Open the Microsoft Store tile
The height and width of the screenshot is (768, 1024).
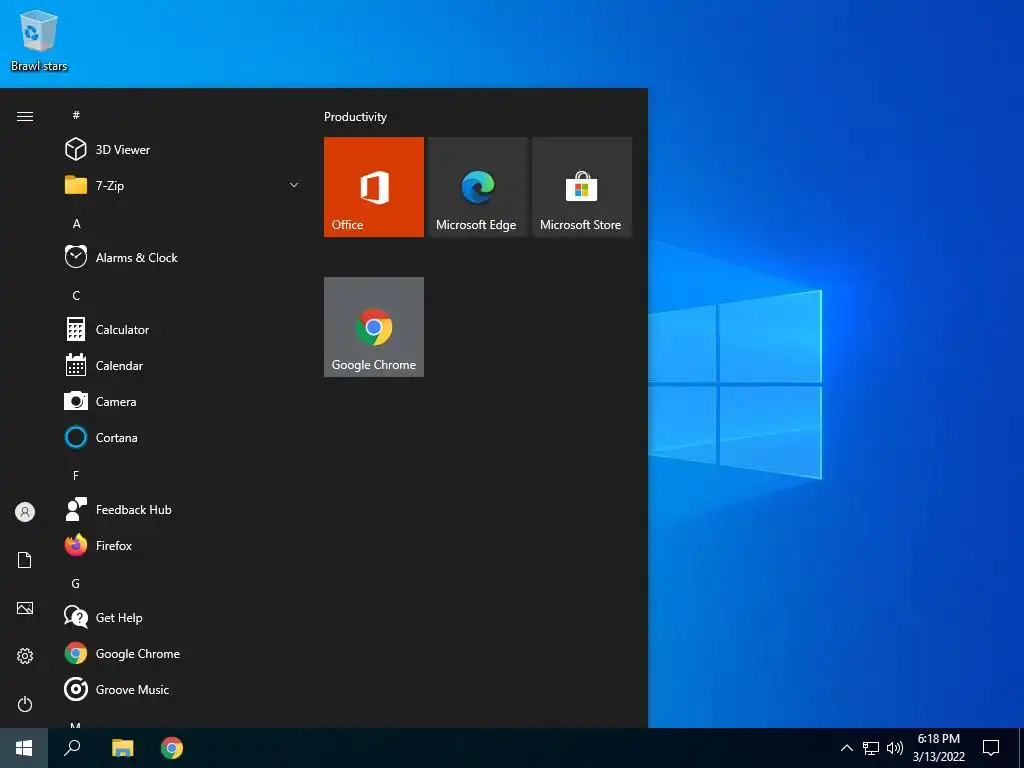582,187
